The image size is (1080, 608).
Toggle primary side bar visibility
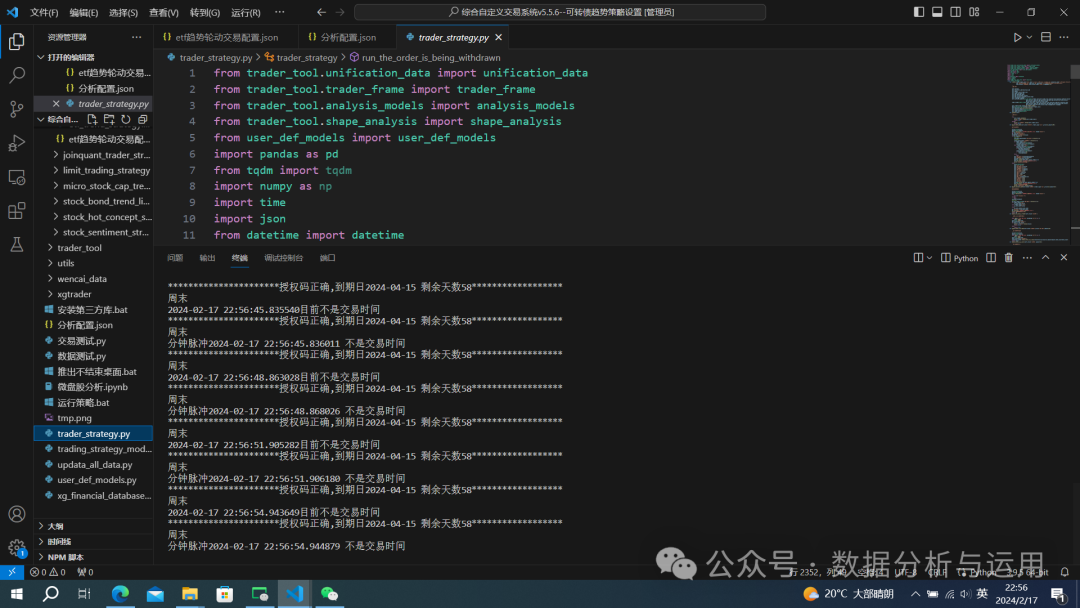point(919,12)
